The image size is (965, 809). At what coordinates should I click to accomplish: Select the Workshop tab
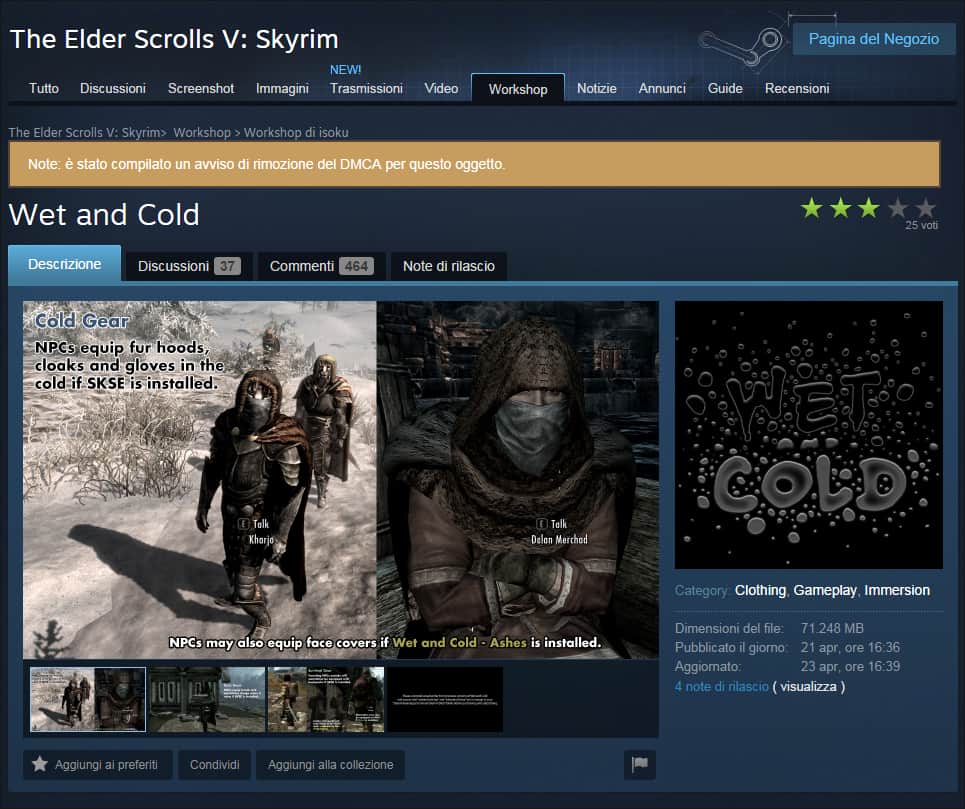(x=518, y=89)
